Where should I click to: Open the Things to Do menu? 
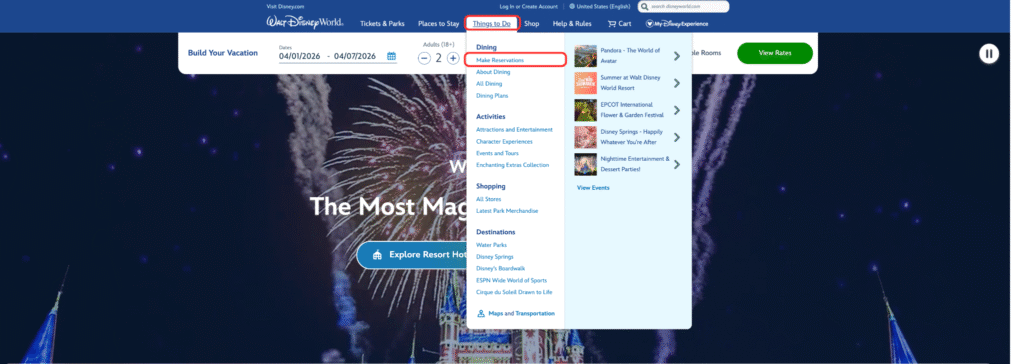coord(492,24)
